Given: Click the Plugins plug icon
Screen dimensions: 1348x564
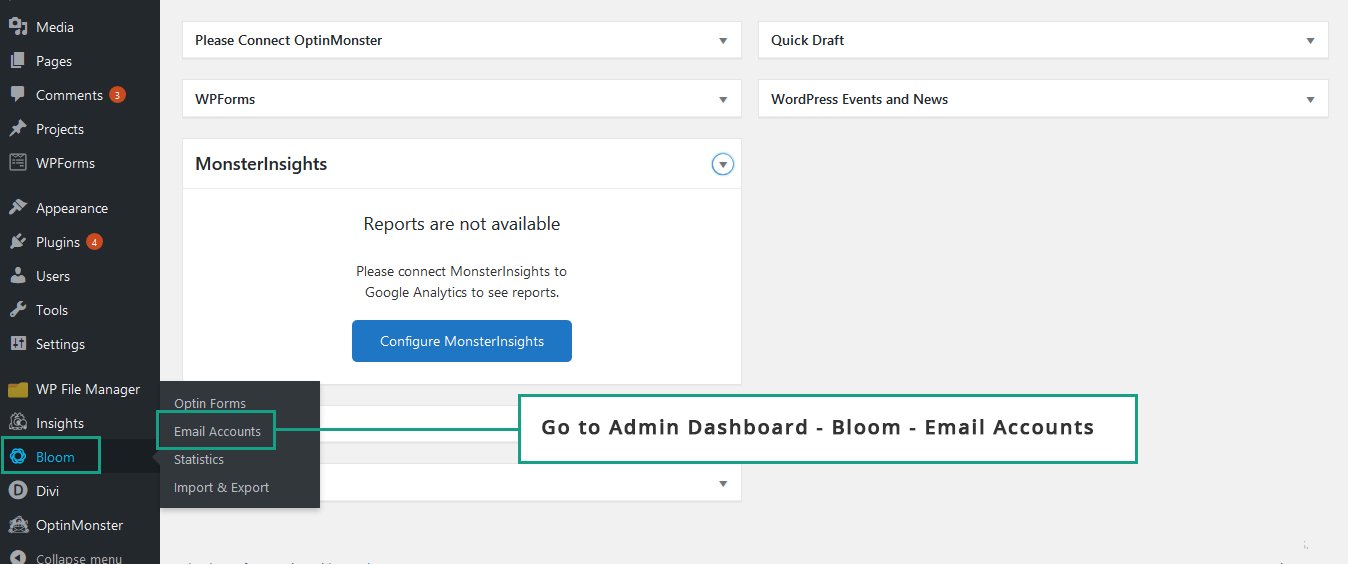Looking at the screenshot, I should [17, 242].
